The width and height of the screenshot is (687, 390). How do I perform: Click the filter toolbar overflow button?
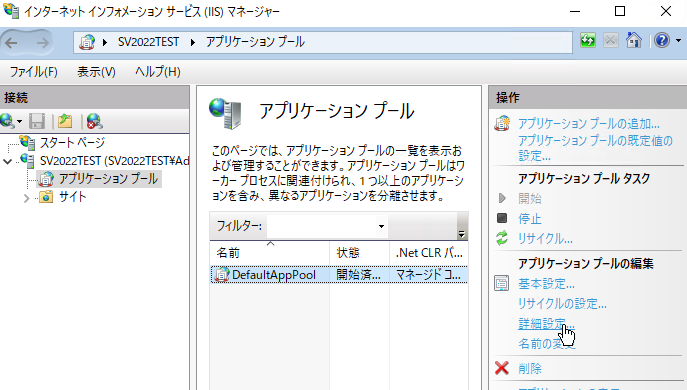[x=462, y=227]
